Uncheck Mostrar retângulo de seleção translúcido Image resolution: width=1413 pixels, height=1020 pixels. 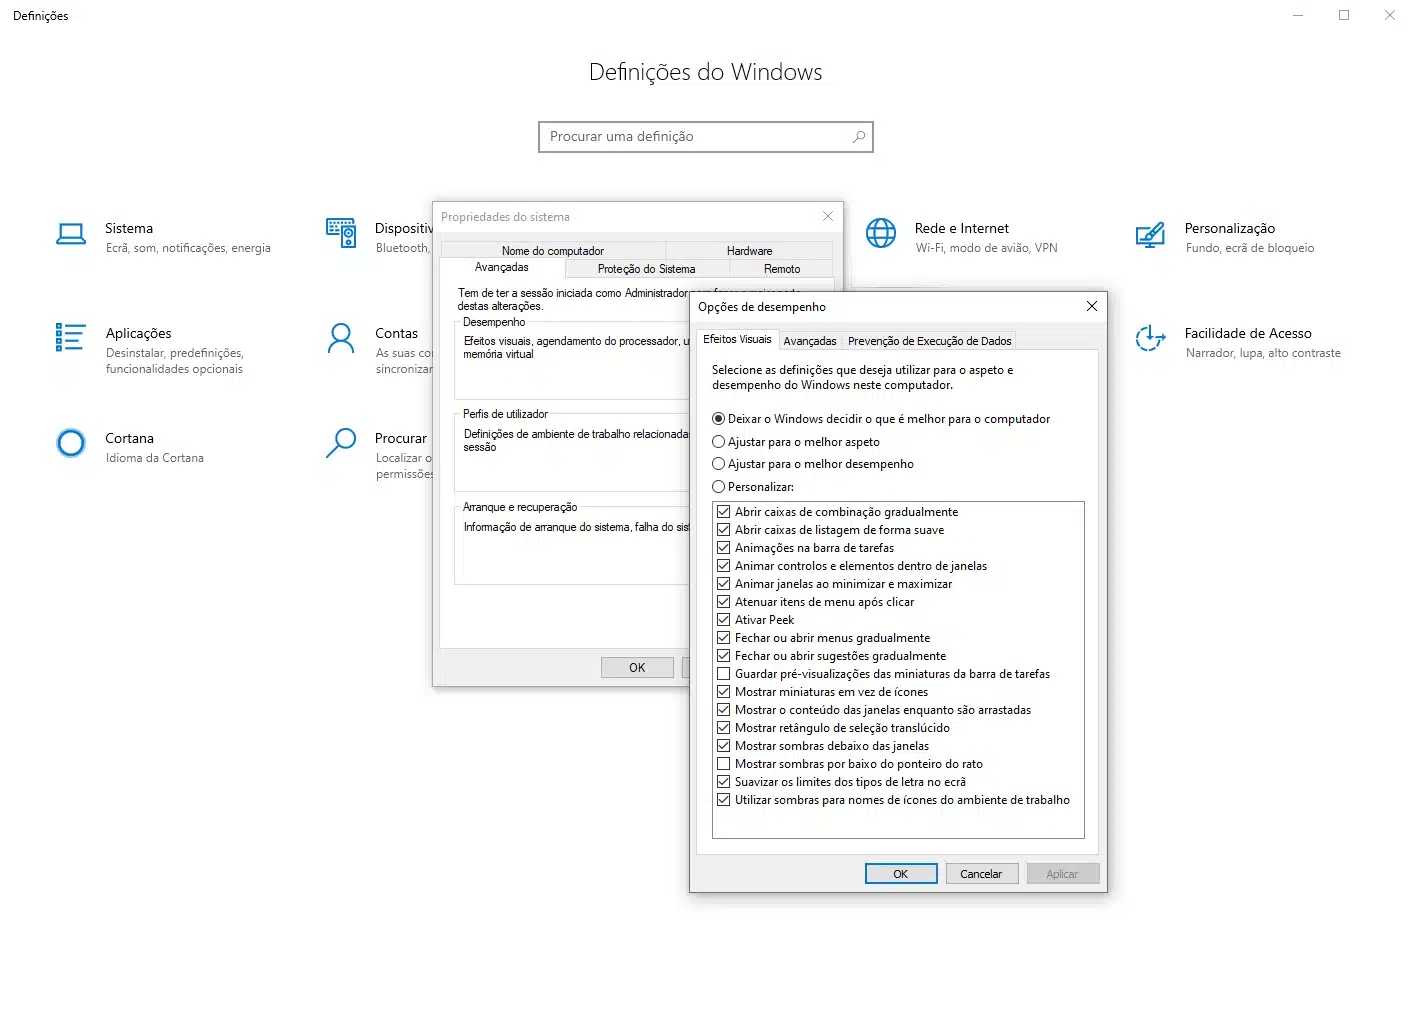coord(723,728)
